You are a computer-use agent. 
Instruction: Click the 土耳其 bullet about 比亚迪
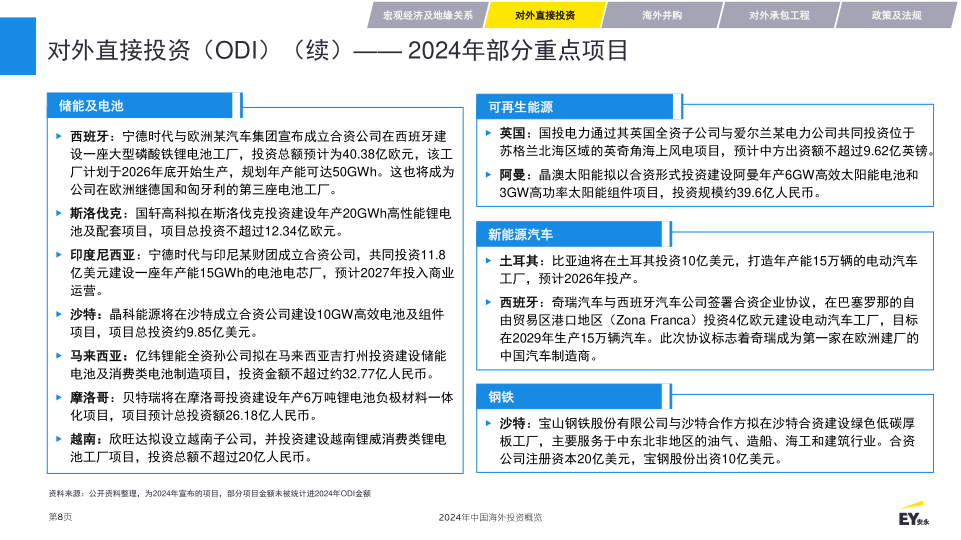(x=708, y=270)
